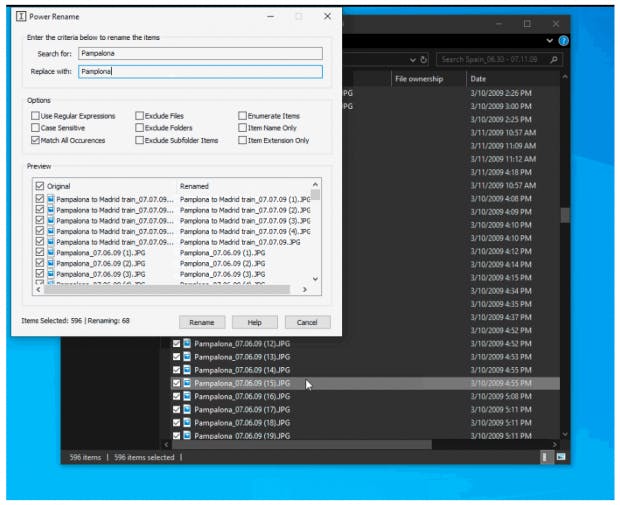The height and width of the screenshot is (505, 620).
Task: Uncheck Pampalona_07.06.09 (16).JPG checkbox in Explorer
Action: (x=176, y=396)
